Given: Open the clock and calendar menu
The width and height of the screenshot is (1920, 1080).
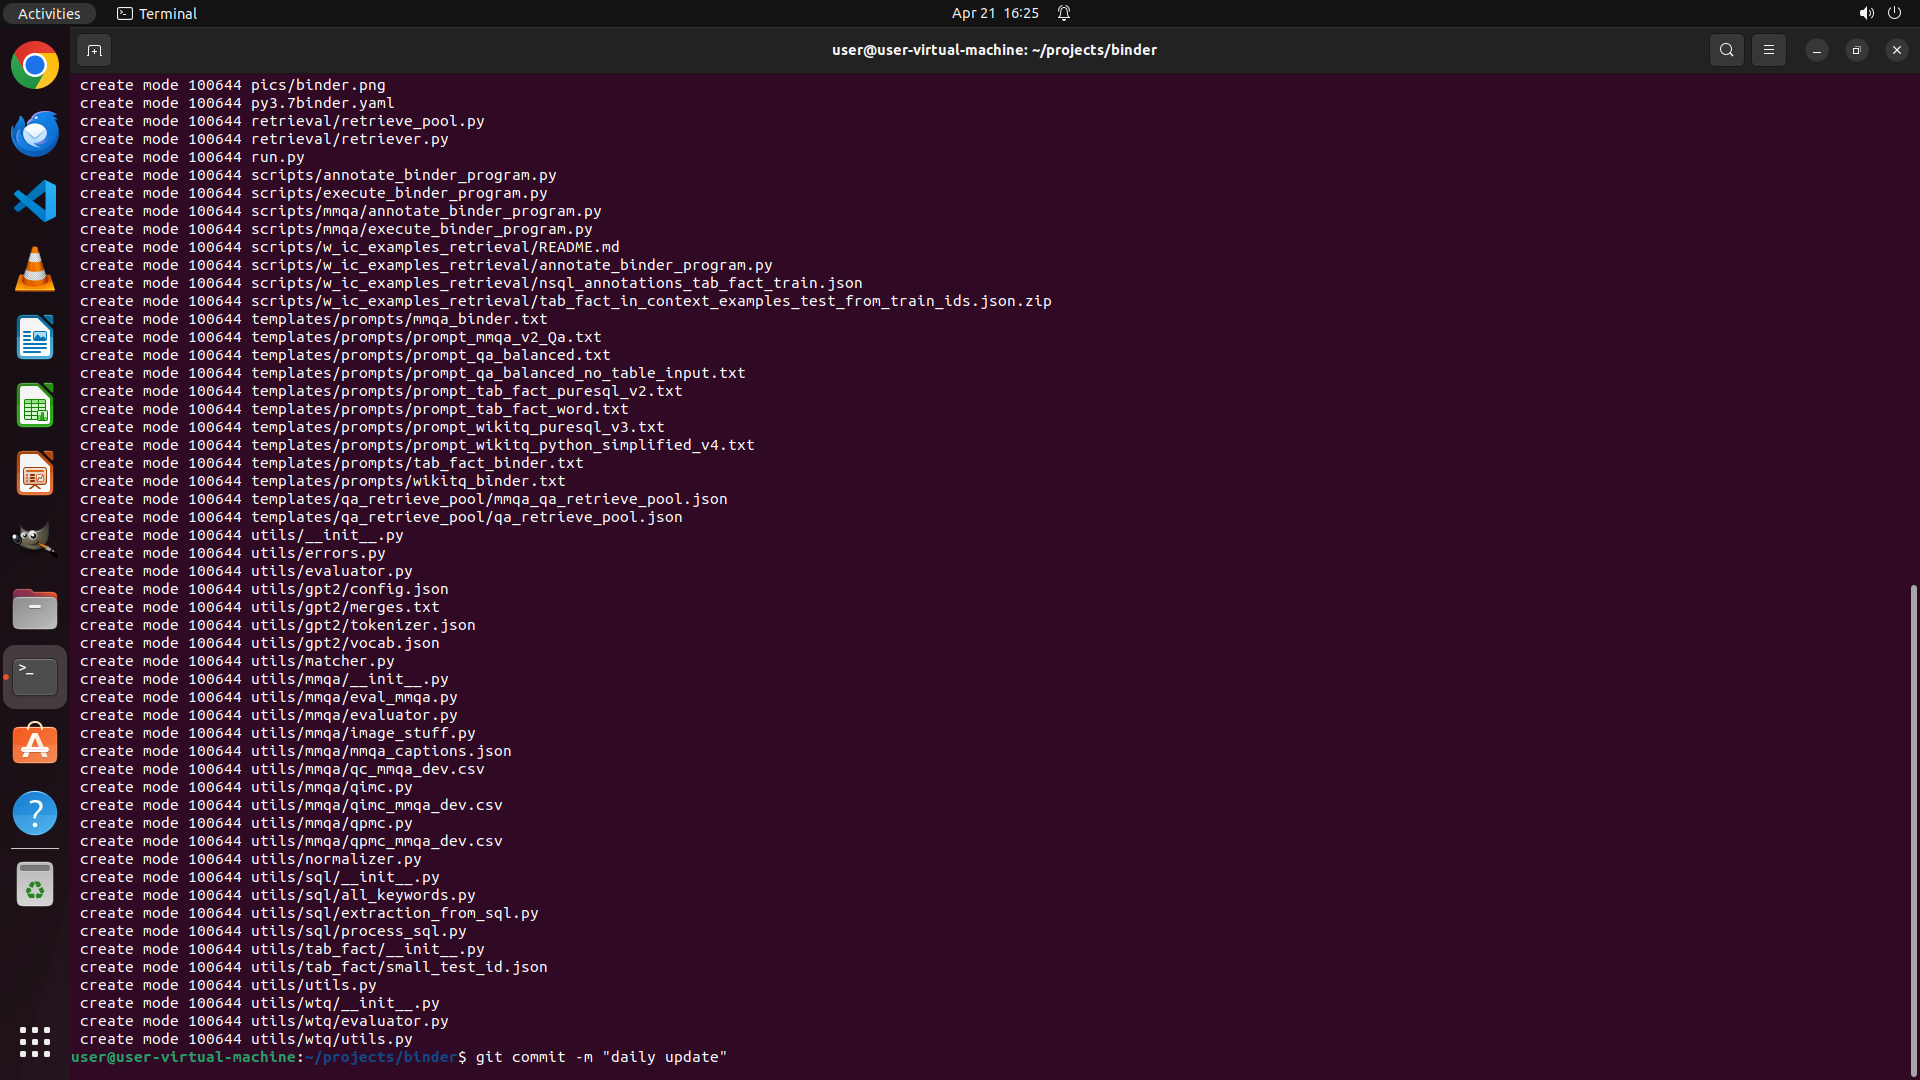Looking at the screenshot, I should pos(994,13).
